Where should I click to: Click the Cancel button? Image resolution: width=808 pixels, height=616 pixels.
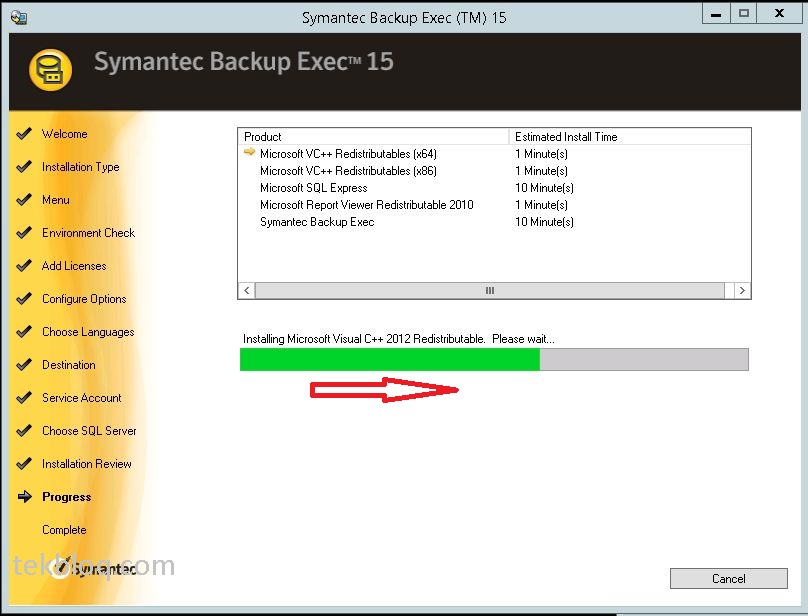click(x=728, y=578)
